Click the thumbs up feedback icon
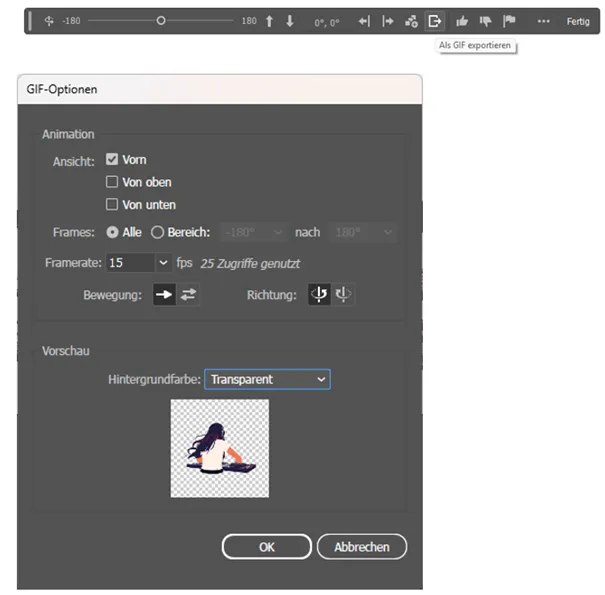The height and width of the screenshot is (595, 605). click(x=462, y=20)
